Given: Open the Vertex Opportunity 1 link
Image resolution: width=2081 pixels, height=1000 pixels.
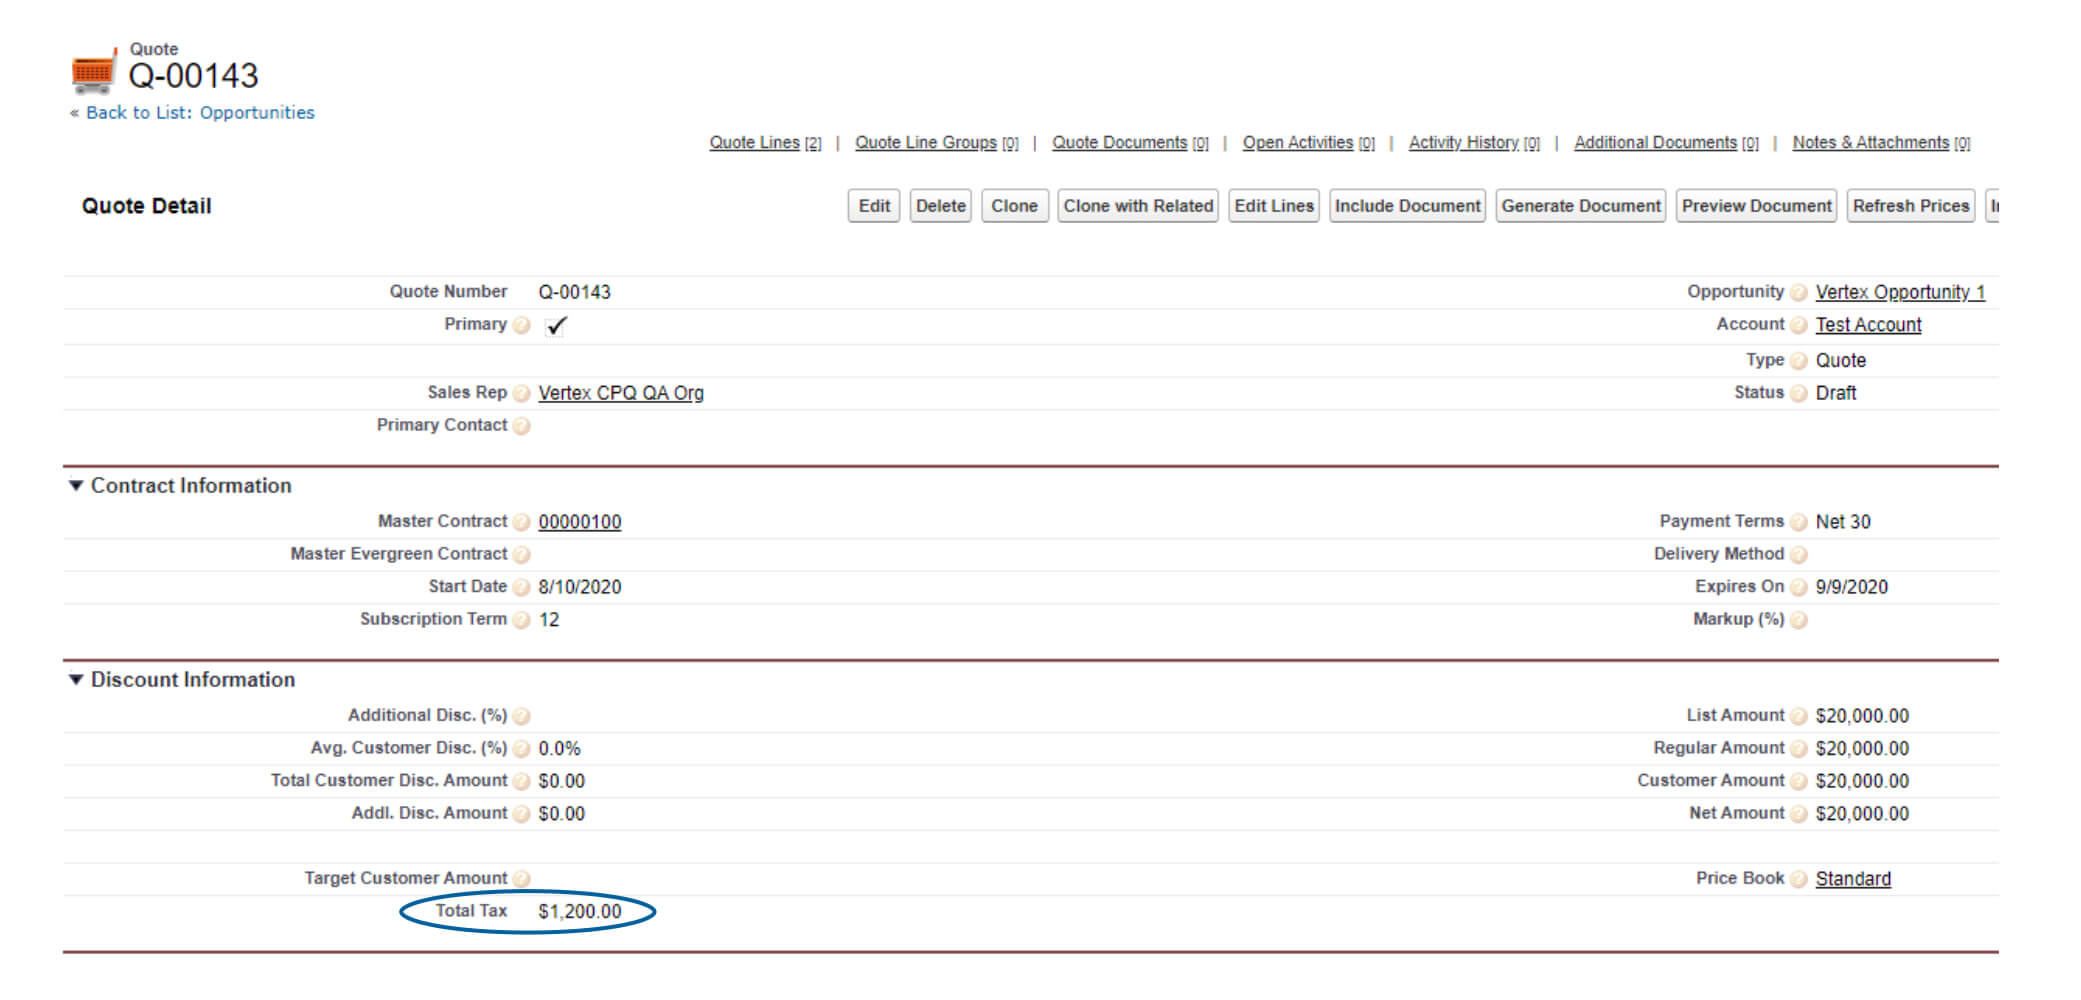Looking at the screenshot, I should point(1900,292).
